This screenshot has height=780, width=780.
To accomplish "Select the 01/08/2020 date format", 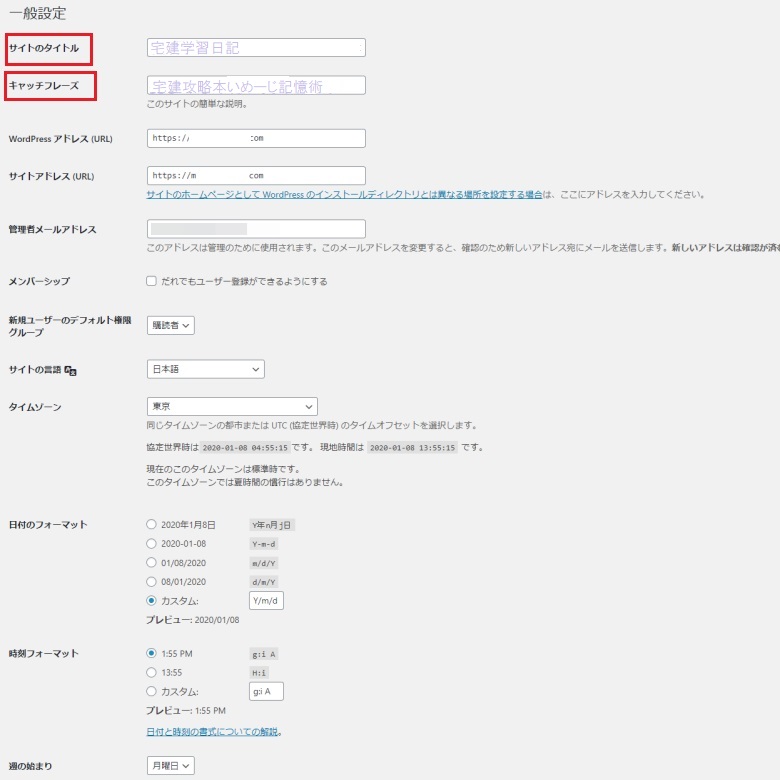I will click(x=152, y=563).
